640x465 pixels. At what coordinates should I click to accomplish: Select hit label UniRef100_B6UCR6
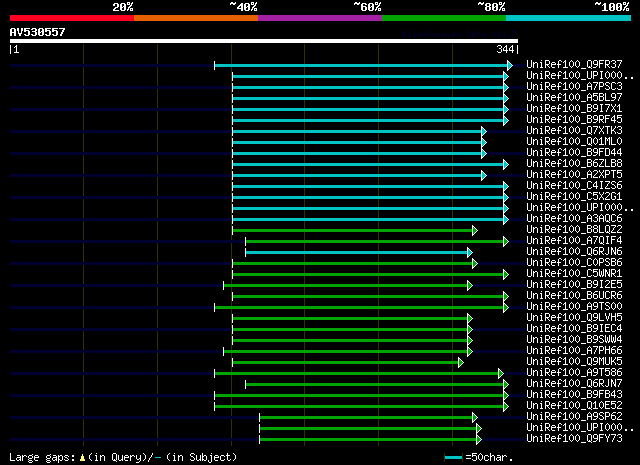tap(574, 295)
